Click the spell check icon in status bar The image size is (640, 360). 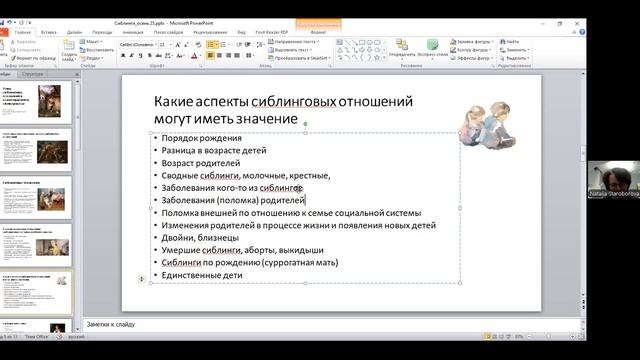(59, 337)
